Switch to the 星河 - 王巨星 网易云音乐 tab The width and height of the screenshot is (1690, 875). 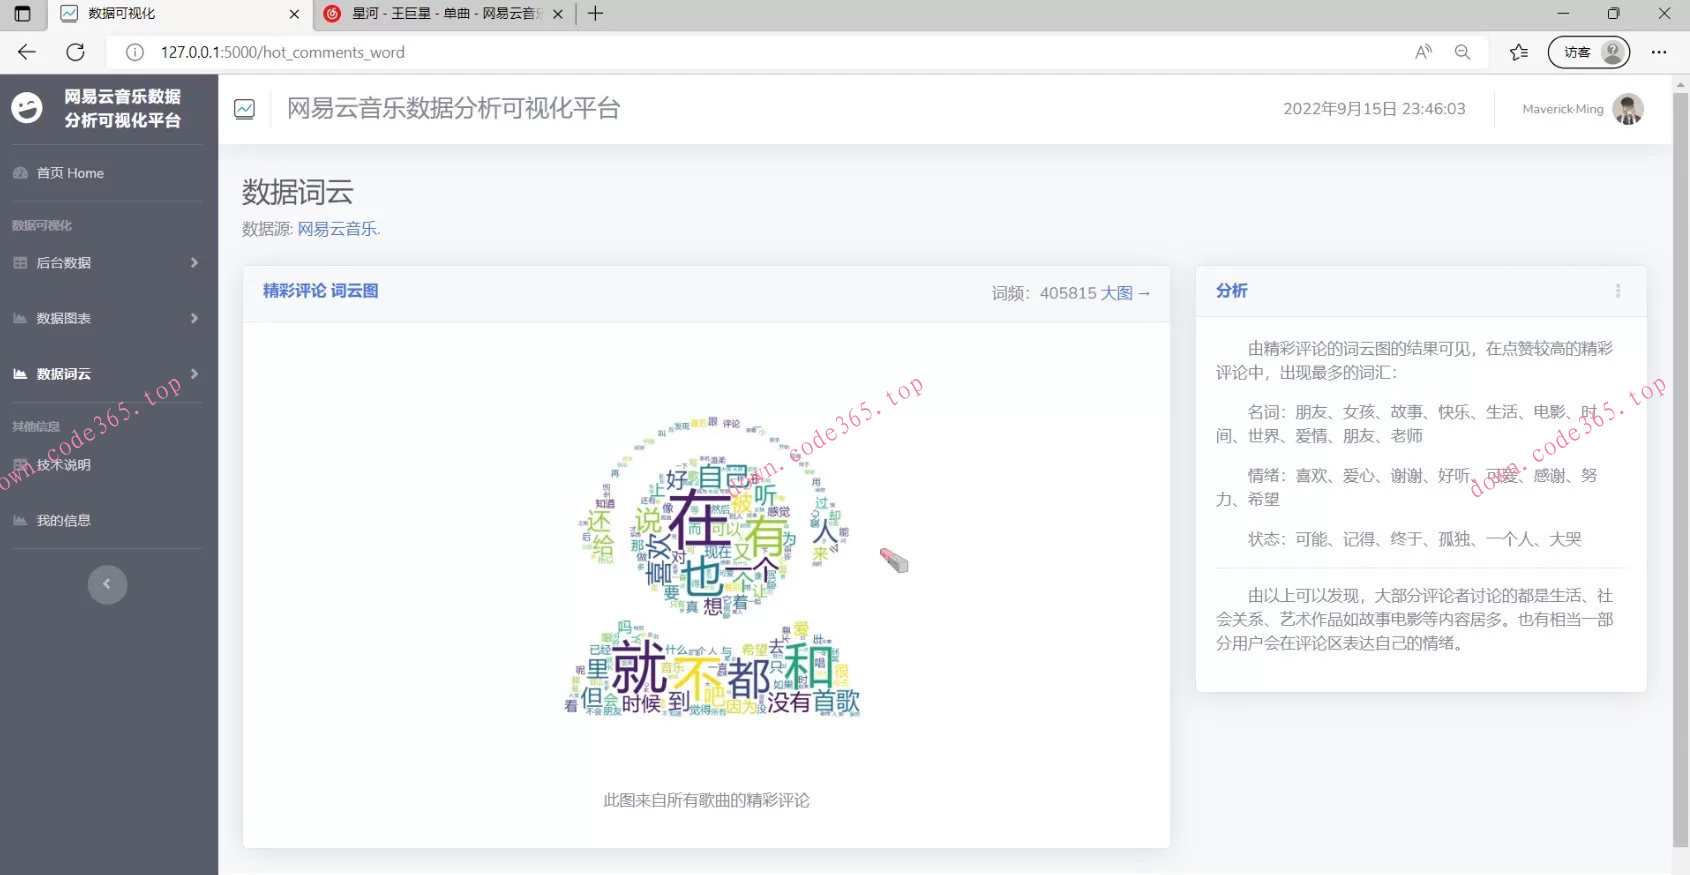444,14
